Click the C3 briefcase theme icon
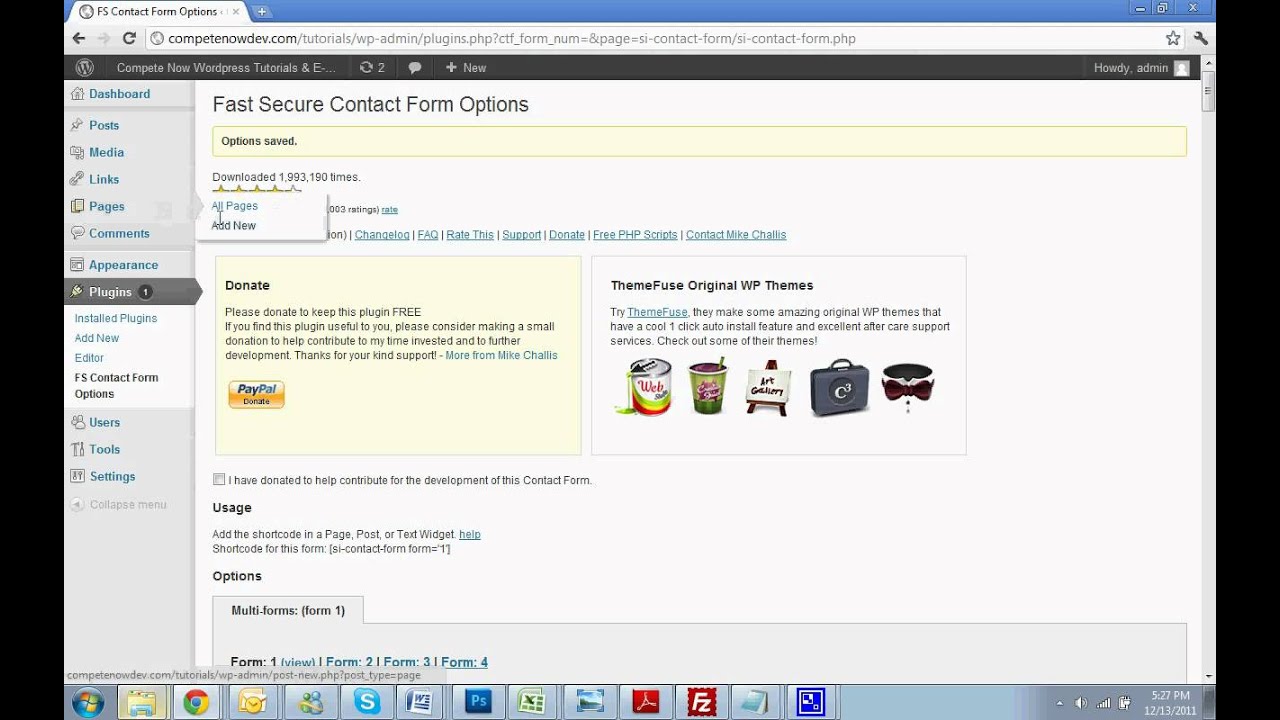 tap(838, 387)
